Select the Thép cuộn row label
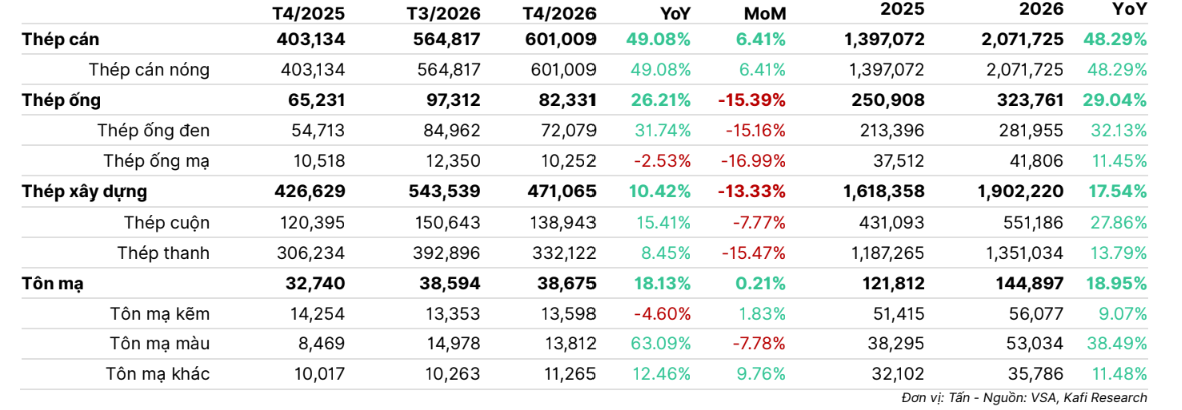This screenshot has height=410, width=1182. tap(168, 222)
